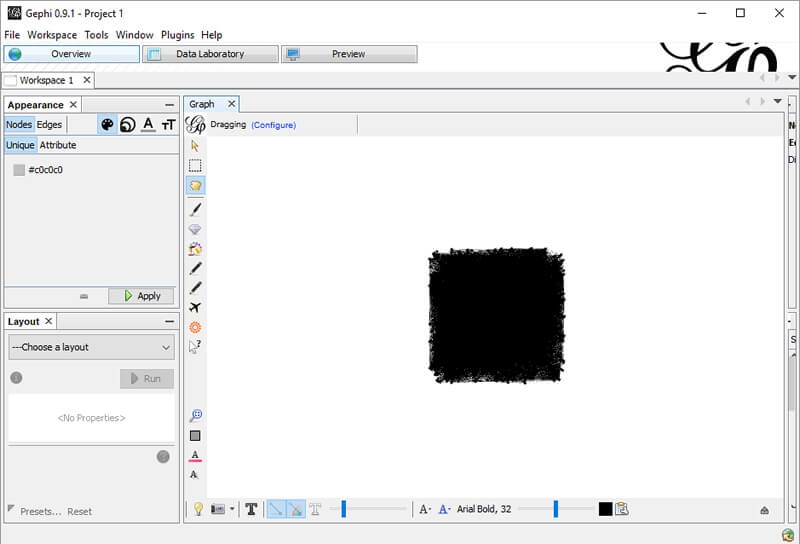This screenshot has height=544, width=800.
Task: Activate the airplane shortest path tool
Action: coord(195,307)
